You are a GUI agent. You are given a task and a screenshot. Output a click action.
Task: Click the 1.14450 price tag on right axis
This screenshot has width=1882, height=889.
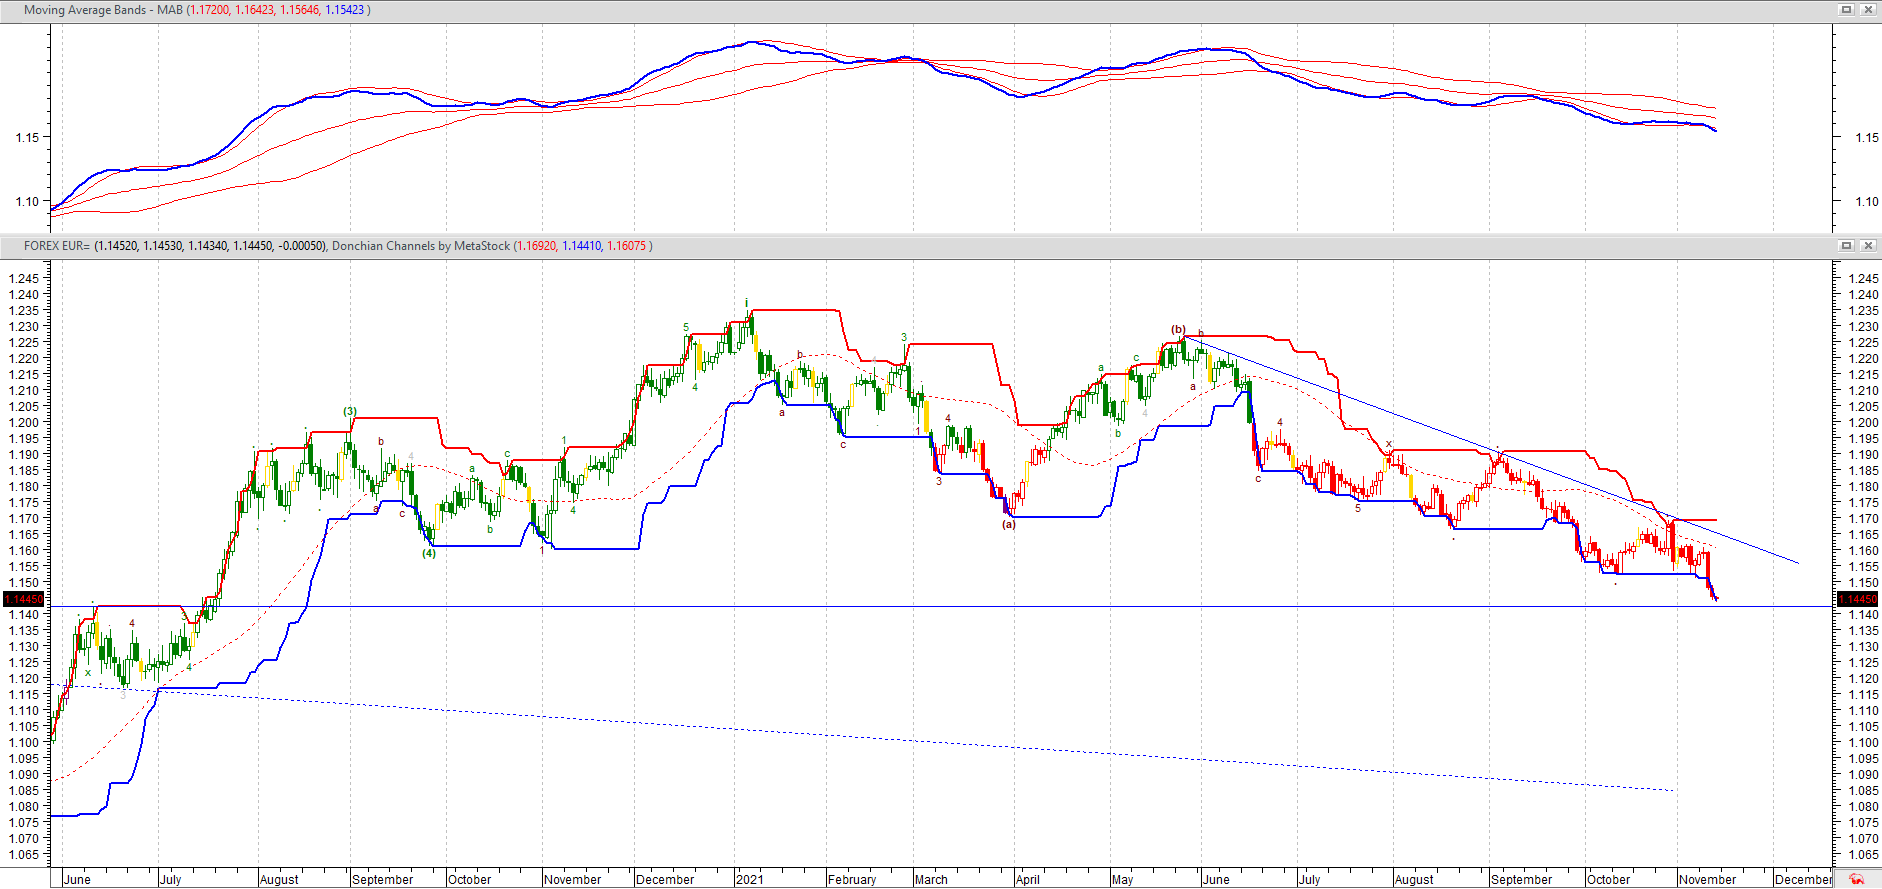1858,599
